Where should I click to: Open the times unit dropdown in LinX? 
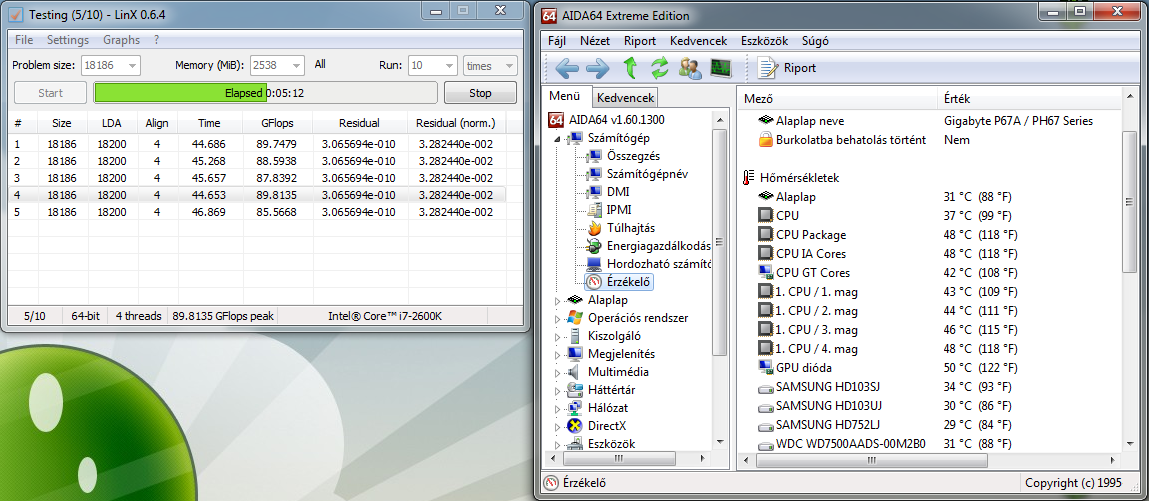click(490, 65)
